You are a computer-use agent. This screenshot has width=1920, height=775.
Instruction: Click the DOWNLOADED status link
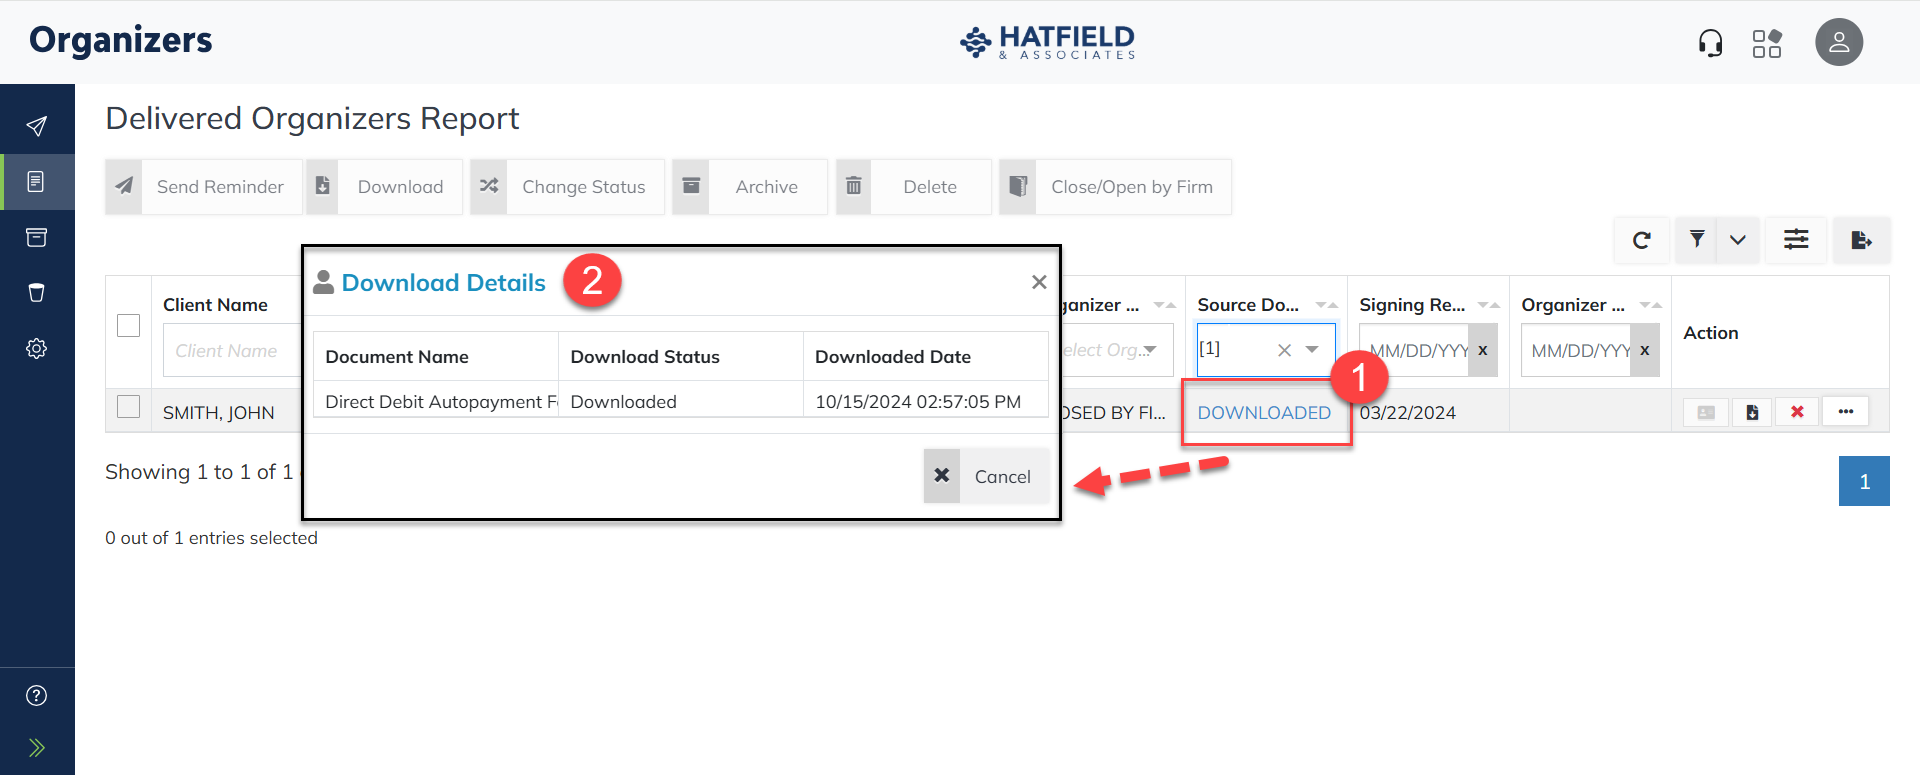tap(1264, 413)
